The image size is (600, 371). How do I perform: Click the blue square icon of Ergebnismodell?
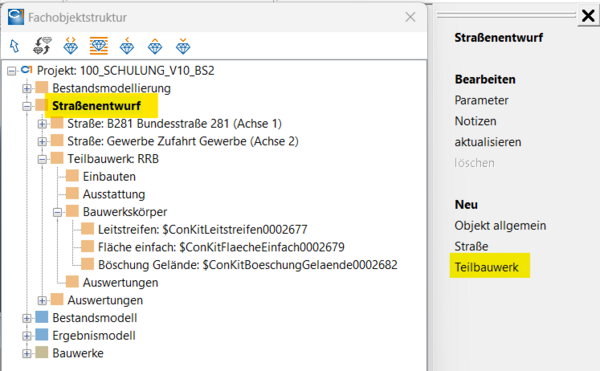coord(42,335)
